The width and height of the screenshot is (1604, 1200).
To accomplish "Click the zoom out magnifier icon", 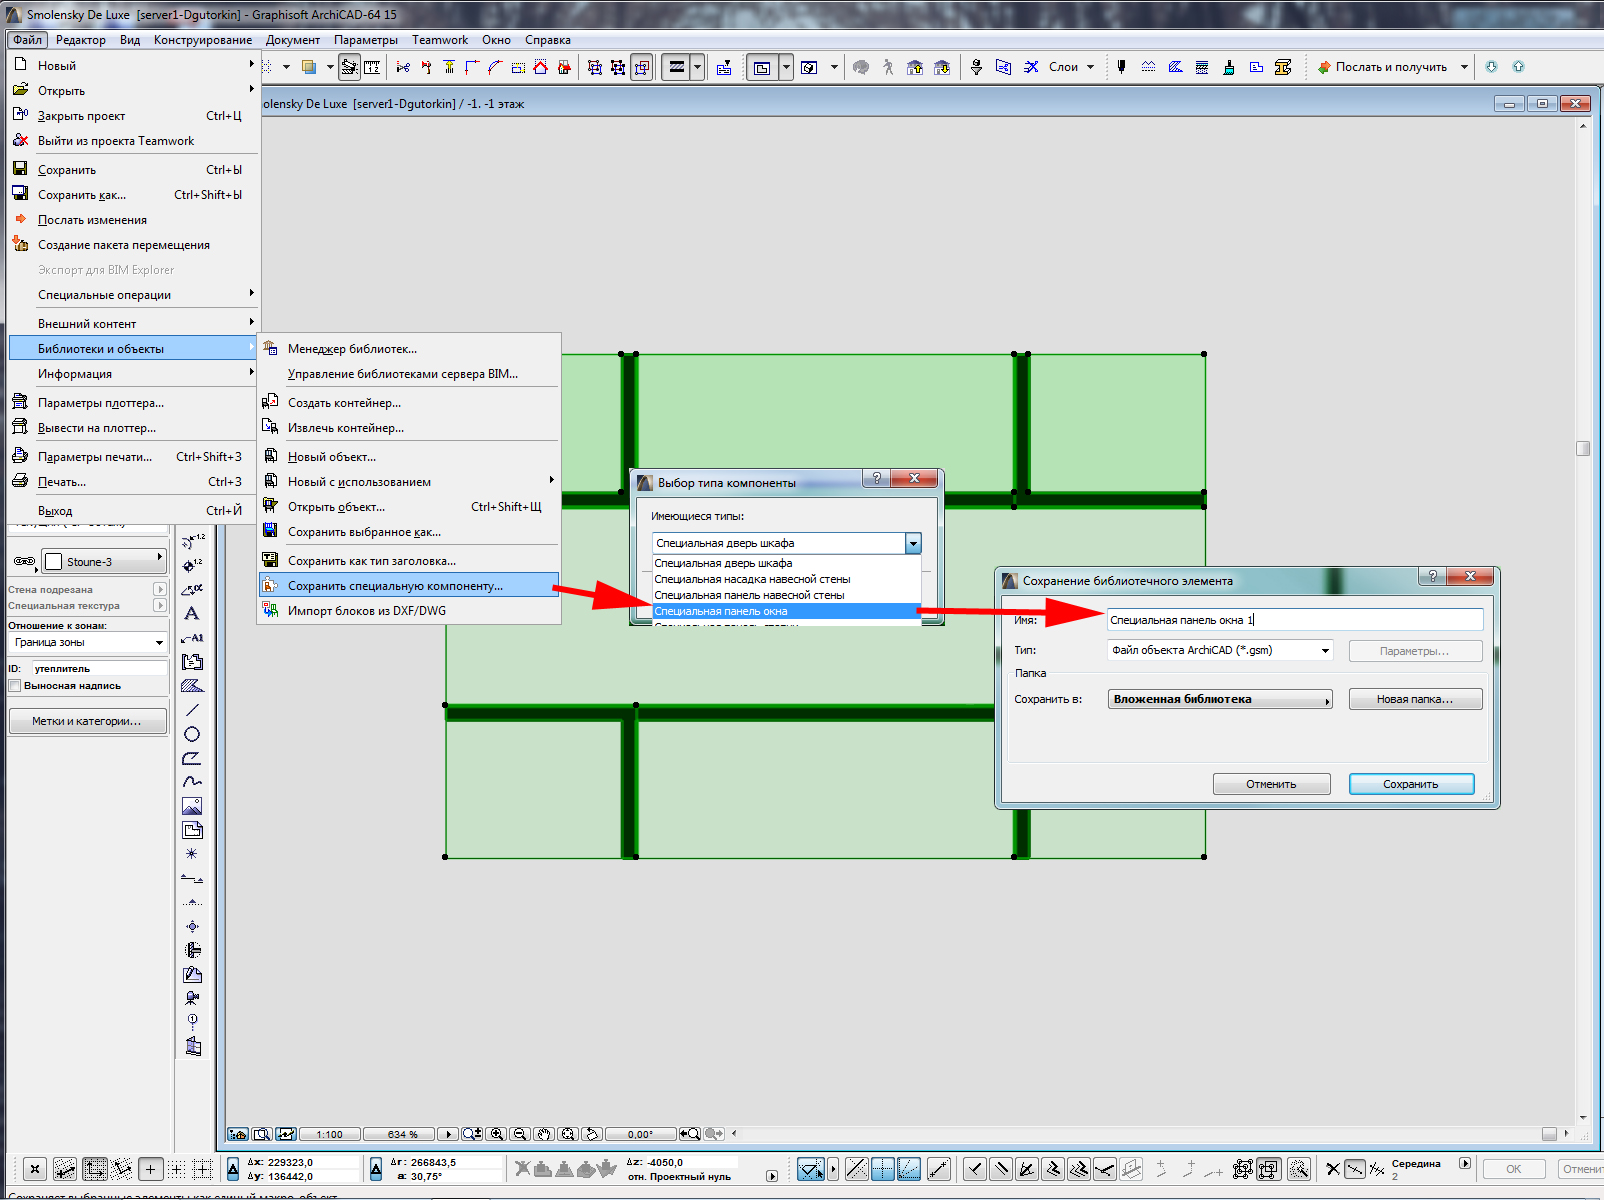I will [x=520, y=1134].
